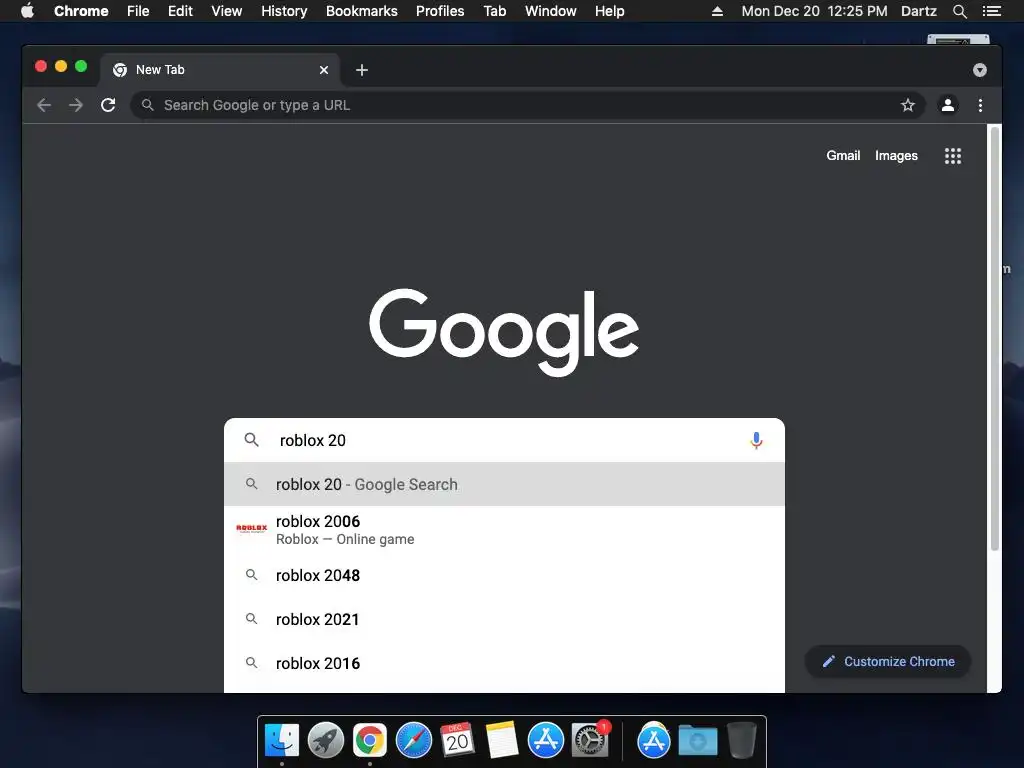Open the Chrome three-dot menu

pyautogui.click(x=980, y=105)
